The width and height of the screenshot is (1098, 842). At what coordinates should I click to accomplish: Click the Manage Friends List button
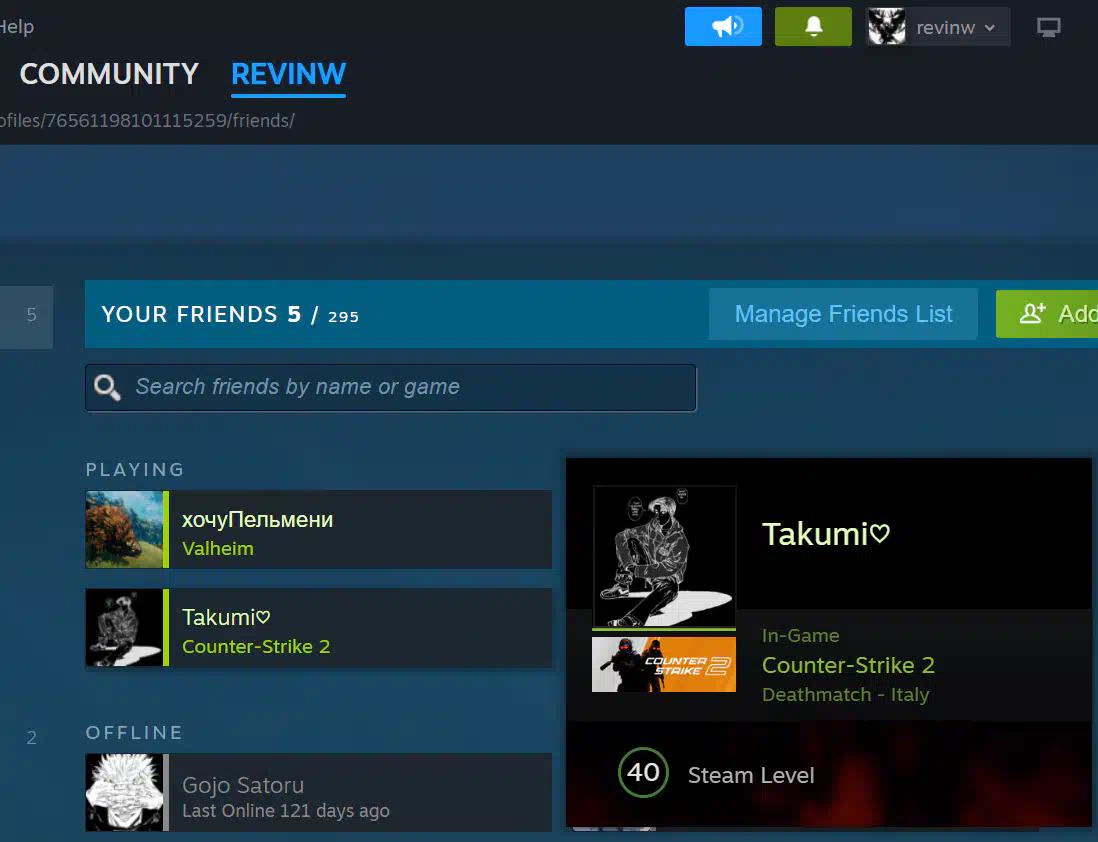pos(843,314)
